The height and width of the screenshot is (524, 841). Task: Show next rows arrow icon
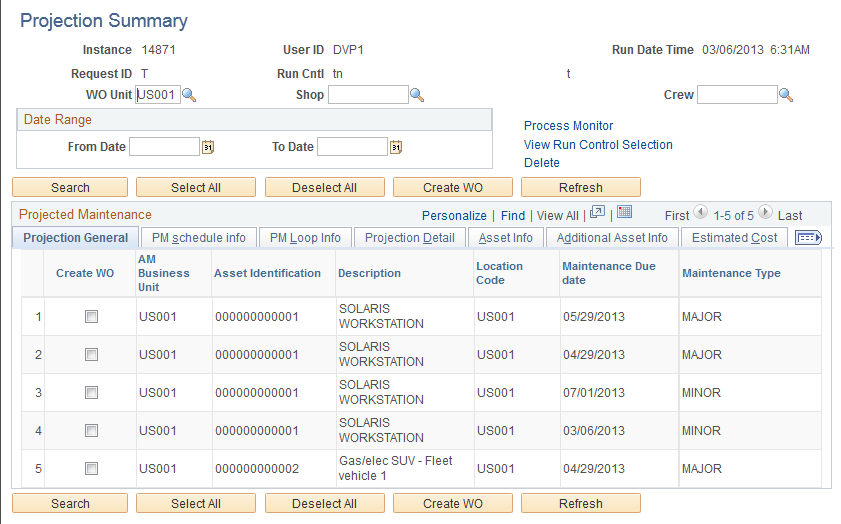pyautogui.click(x=765, y=212)
